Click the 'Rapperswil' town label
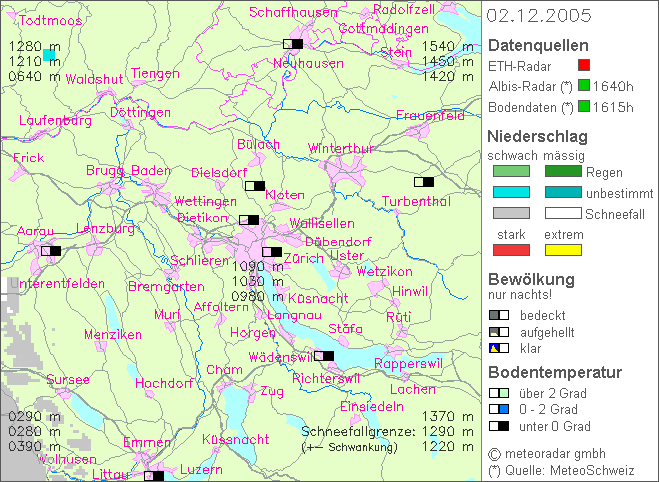Image resolution: width=659 pixels, height=482 pixels. [x=409, y=363]
